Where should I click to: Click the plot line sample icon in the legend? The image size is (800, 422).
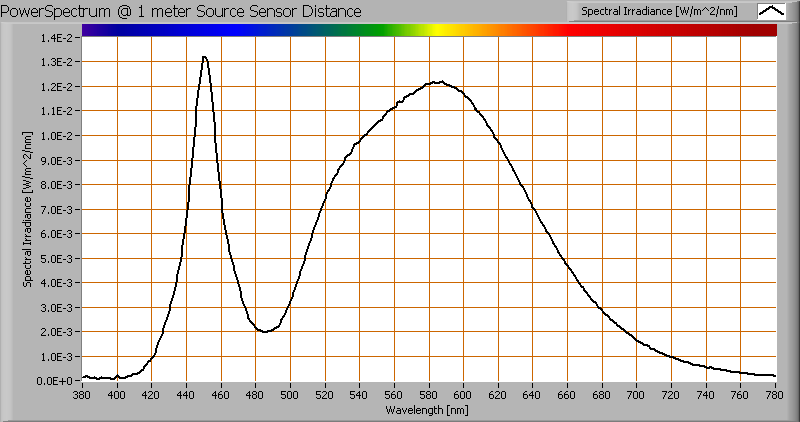click(x=772, y=11)
